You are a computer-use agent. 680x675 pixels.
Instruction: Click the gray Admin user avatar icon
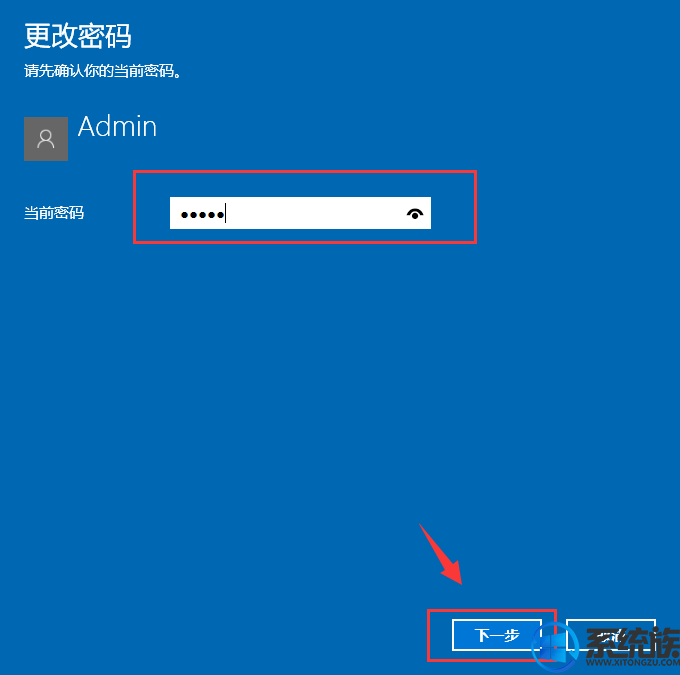(x=46, y=139)
